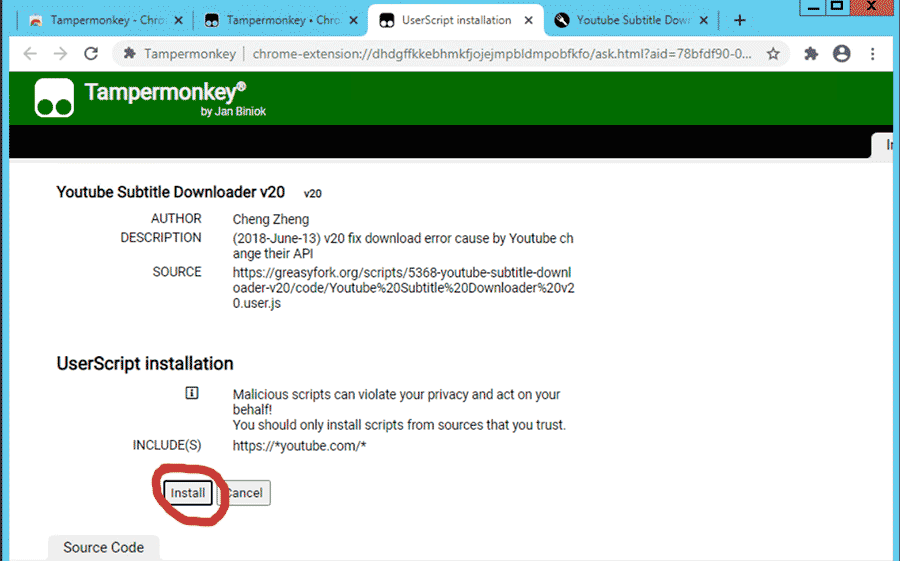Go back with browser back arrow
Image resolution: width=900 pixels, height=561 pixels.
(30, 53)
